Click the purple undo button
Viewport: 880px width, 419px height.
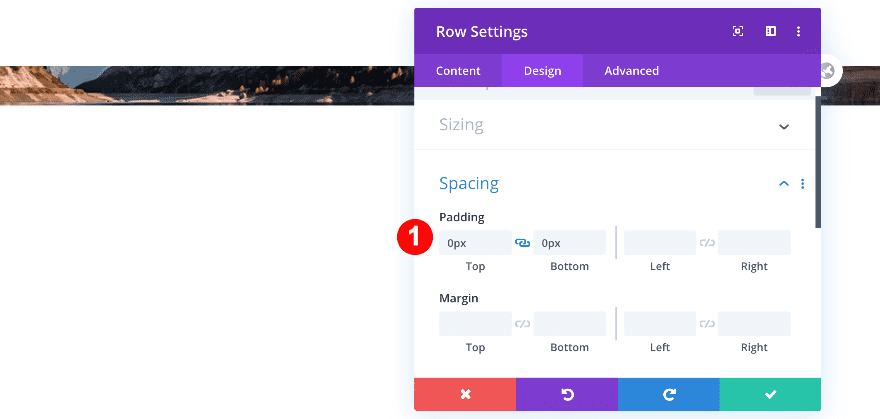click(x=567, y=394)
